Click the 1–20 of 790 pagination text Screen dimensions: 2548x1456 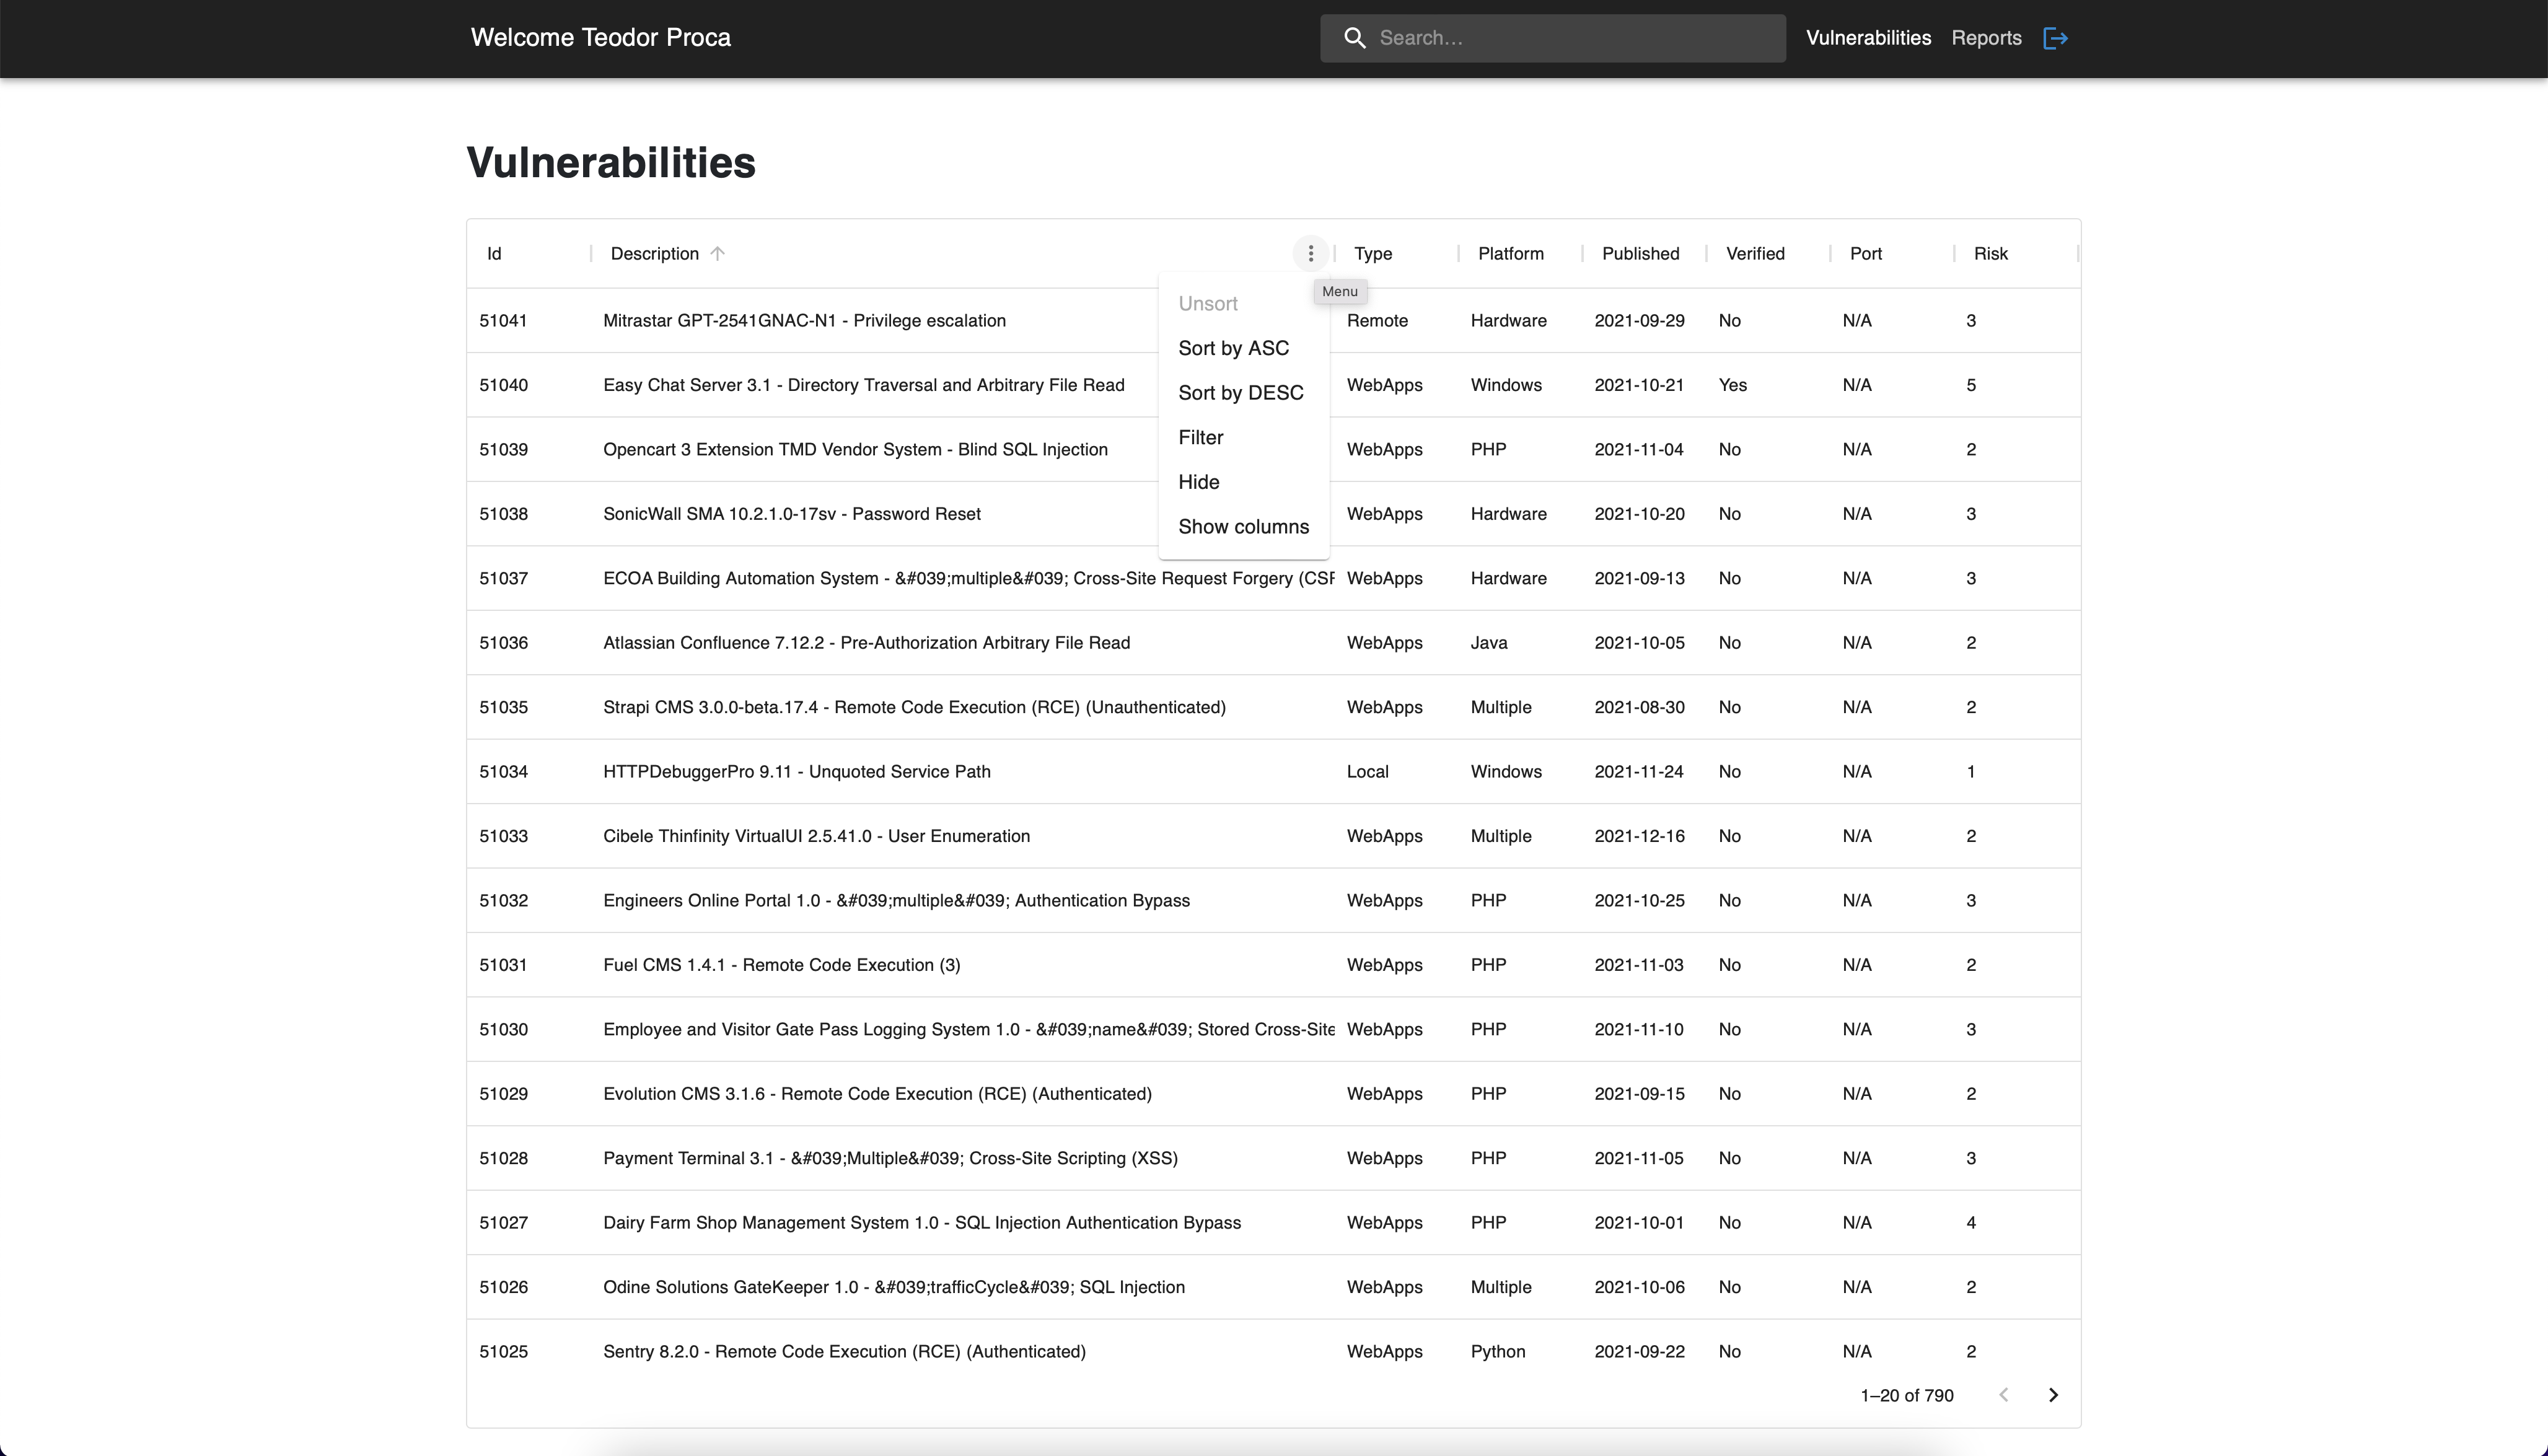click(x=1906, y=1395)
